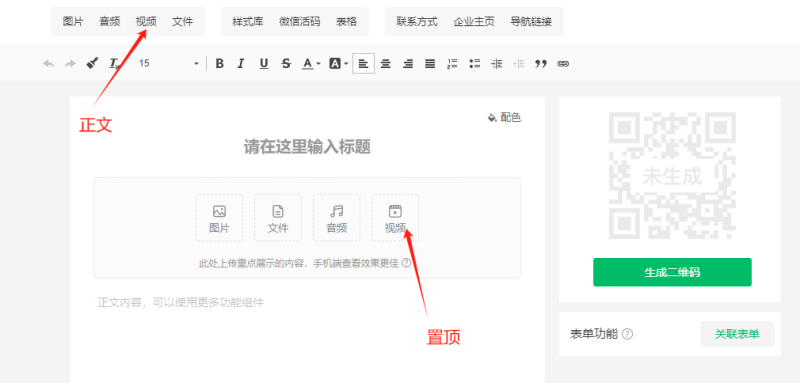Toggle bold formatting
Screen dimensions: 800x383
click(219, 64)
